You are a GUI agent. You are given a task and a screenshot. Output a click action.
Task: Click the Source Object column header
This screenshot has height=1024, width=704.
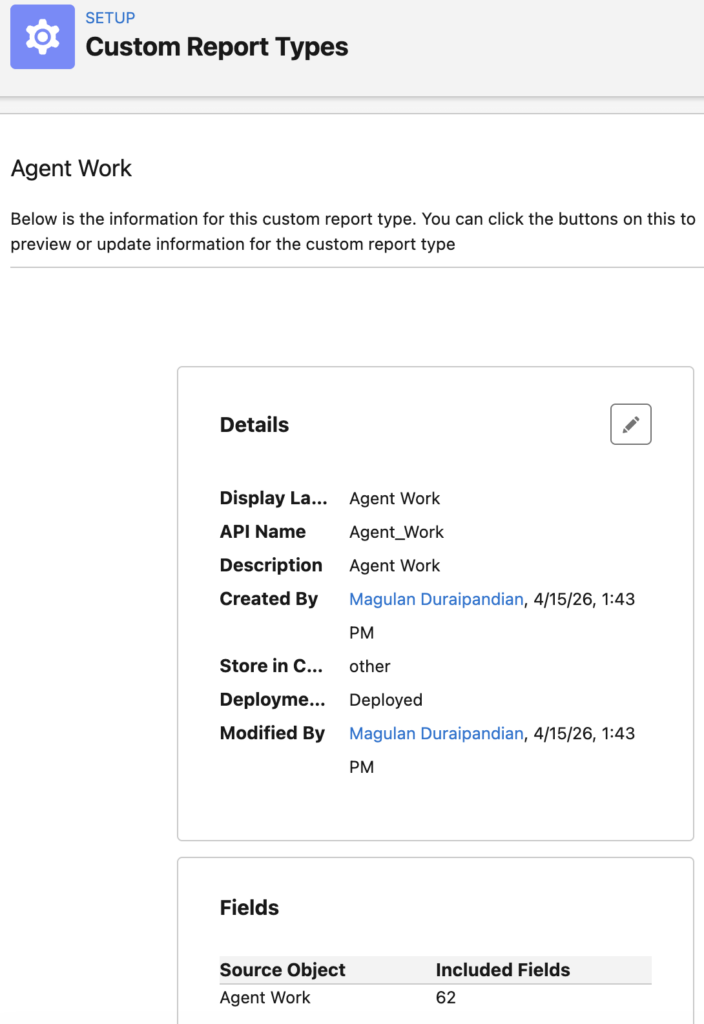click(282, 970)
